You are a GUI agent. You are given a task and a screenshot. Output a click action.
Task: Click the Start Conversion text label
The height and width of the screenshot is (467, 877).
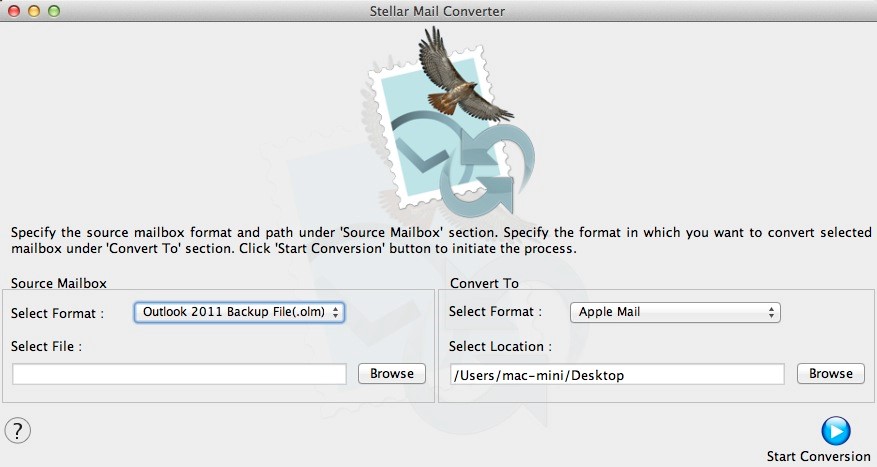tap(818, 456)
